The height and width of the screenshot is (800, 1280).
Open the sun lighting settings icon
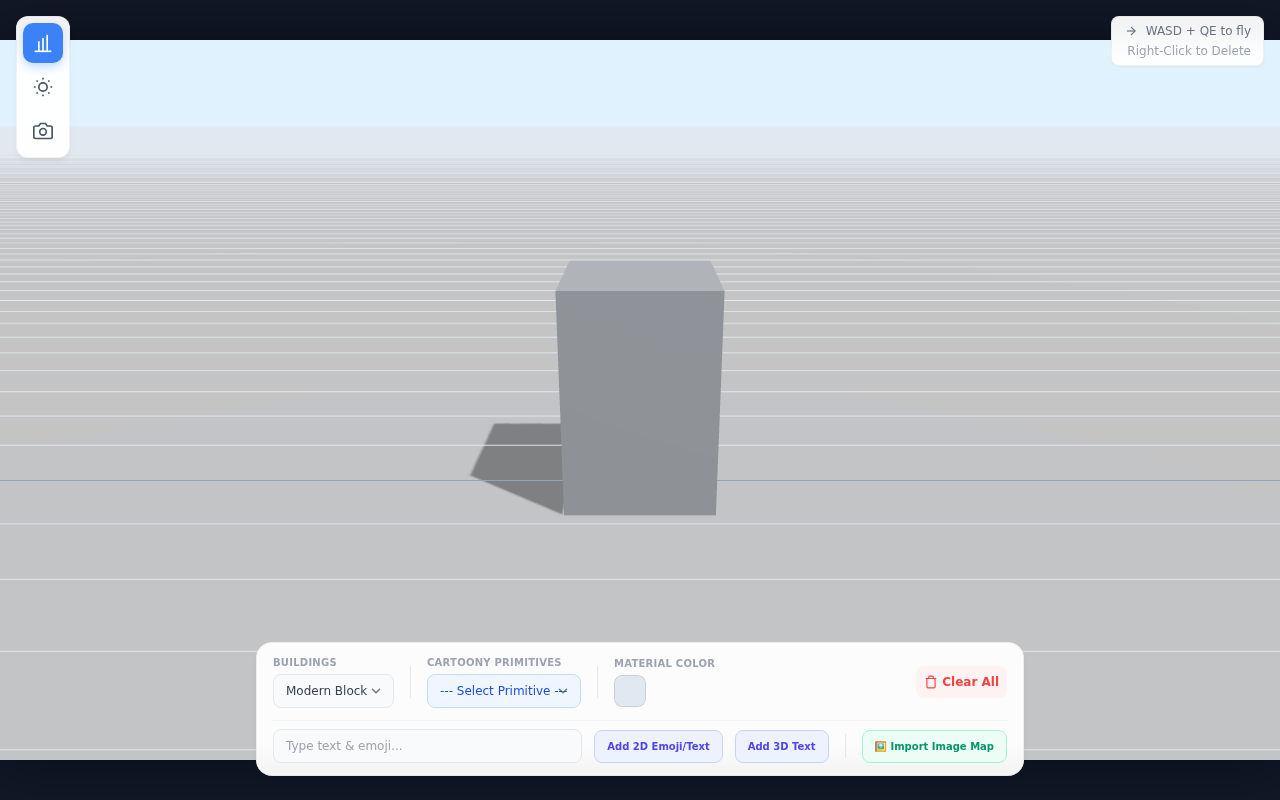coord(43,87)
